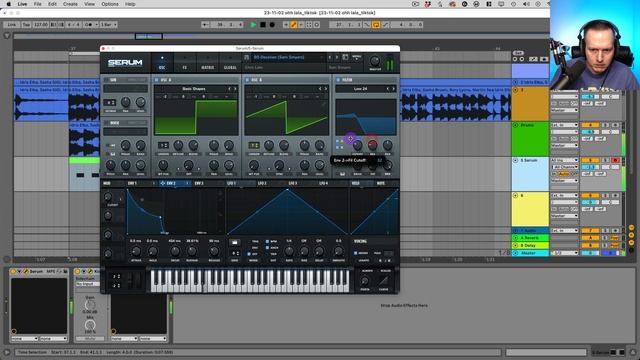Open the volume icon in the macOS menu bar
The width and height of the screenshot is (640, 360).
pyautogui.click(x=526, y=4)
